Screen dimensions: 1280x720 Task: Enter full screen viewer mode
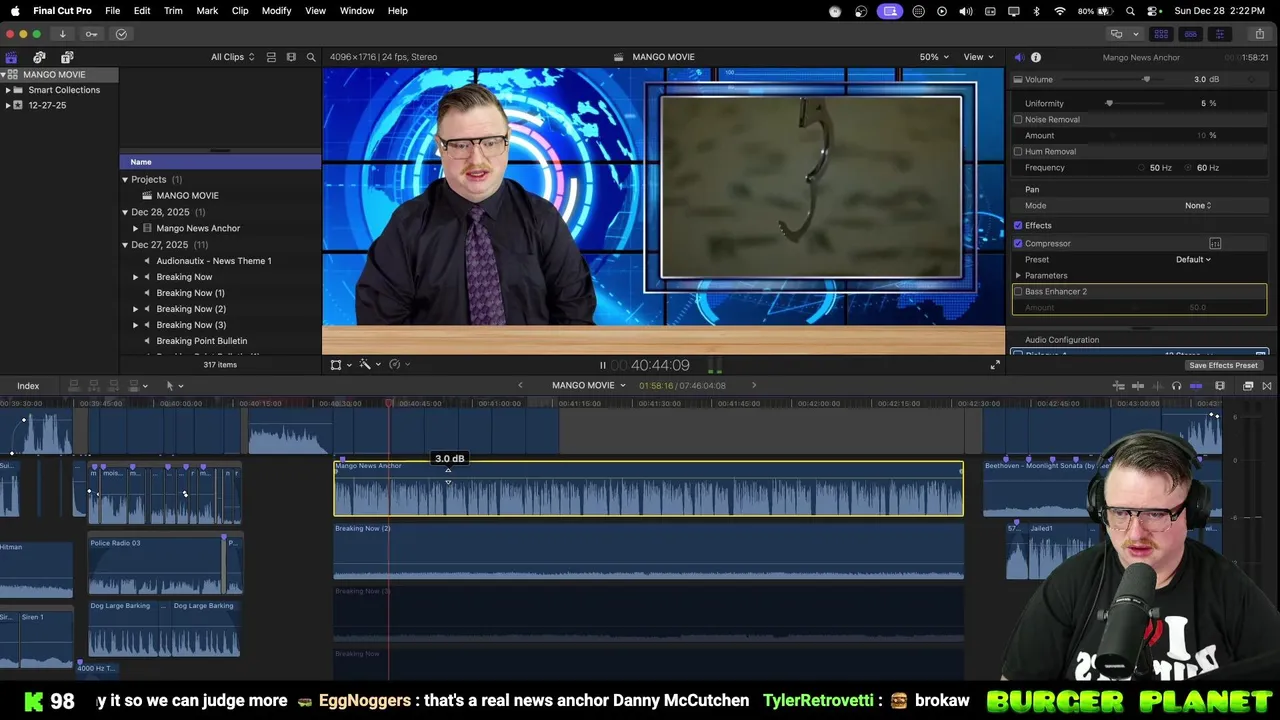click(x=995, y=365)
